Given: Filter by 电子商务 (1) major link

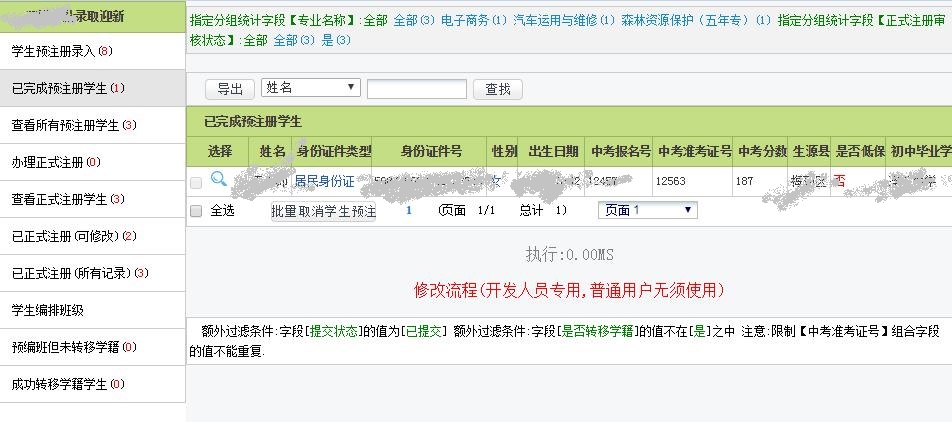Looking at the screenshot, I should [x=474, y=20].
